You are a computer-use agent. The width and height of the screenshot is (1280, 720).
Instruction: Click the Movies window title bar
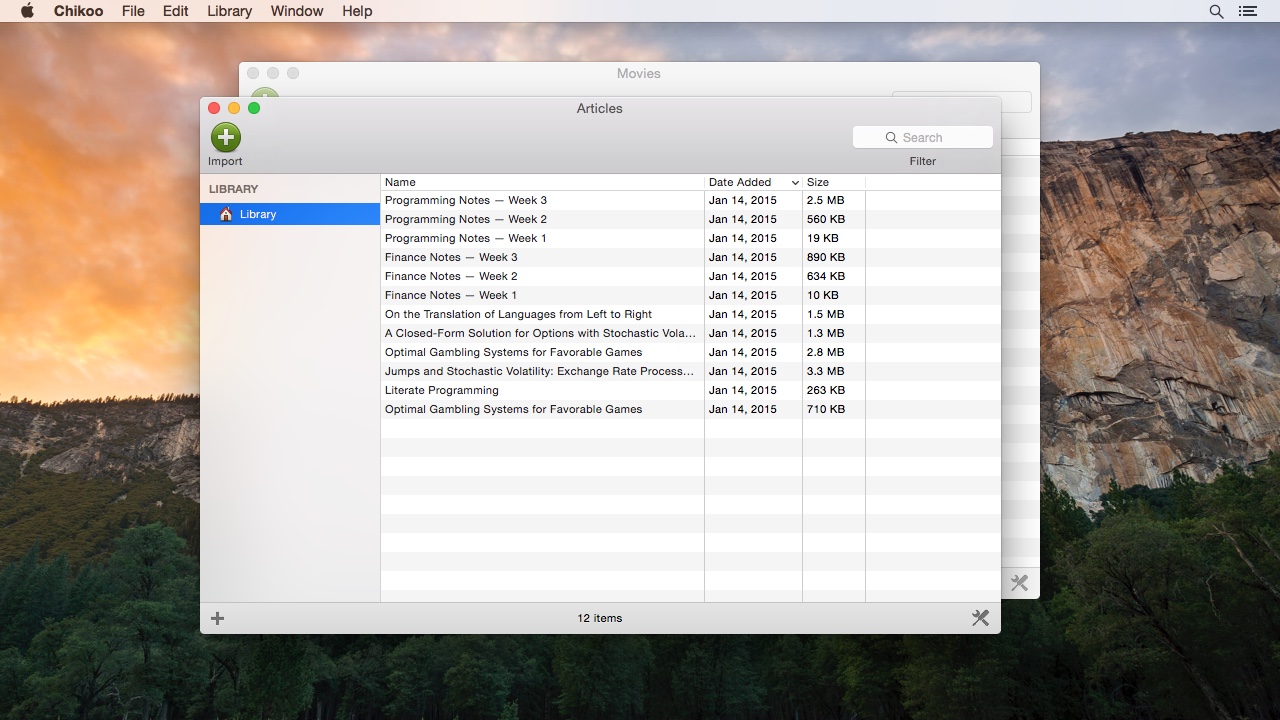(x=638, y=73)
